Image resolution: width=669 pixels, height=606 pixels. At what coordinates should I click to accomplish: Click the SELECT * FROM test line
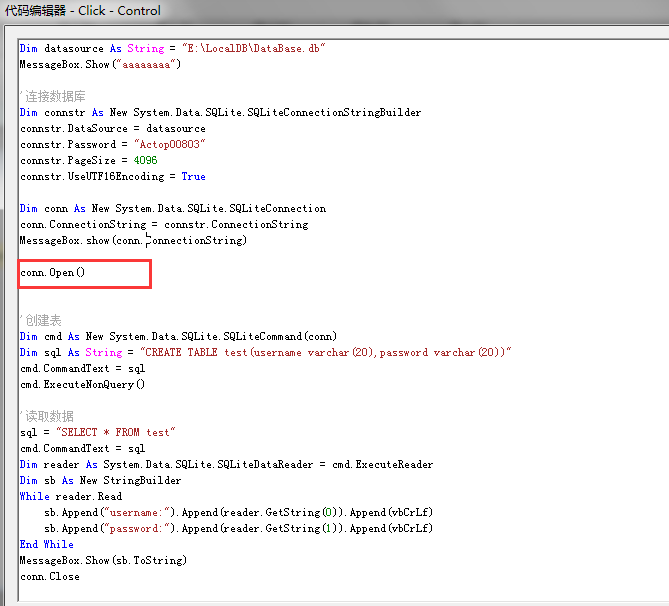[98, 432]
